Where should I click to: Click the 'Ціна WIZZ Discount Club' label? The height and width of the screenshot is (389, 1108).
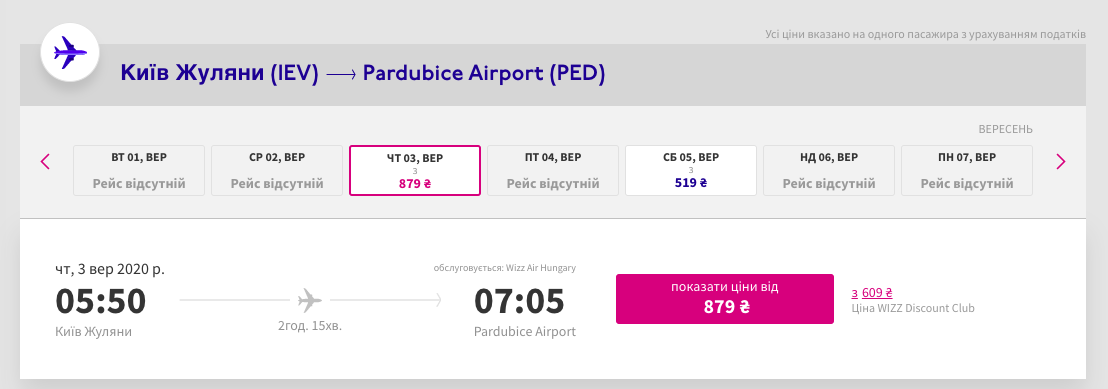pos(913,308)
